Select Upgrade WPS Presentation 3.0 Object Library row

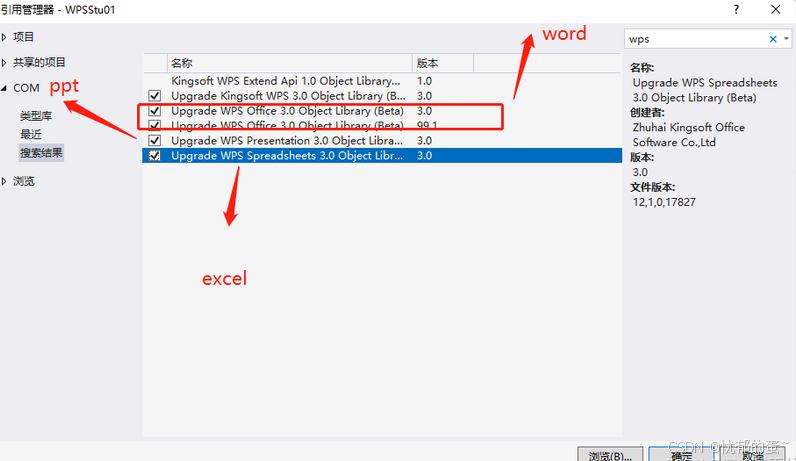pos(382,140)
